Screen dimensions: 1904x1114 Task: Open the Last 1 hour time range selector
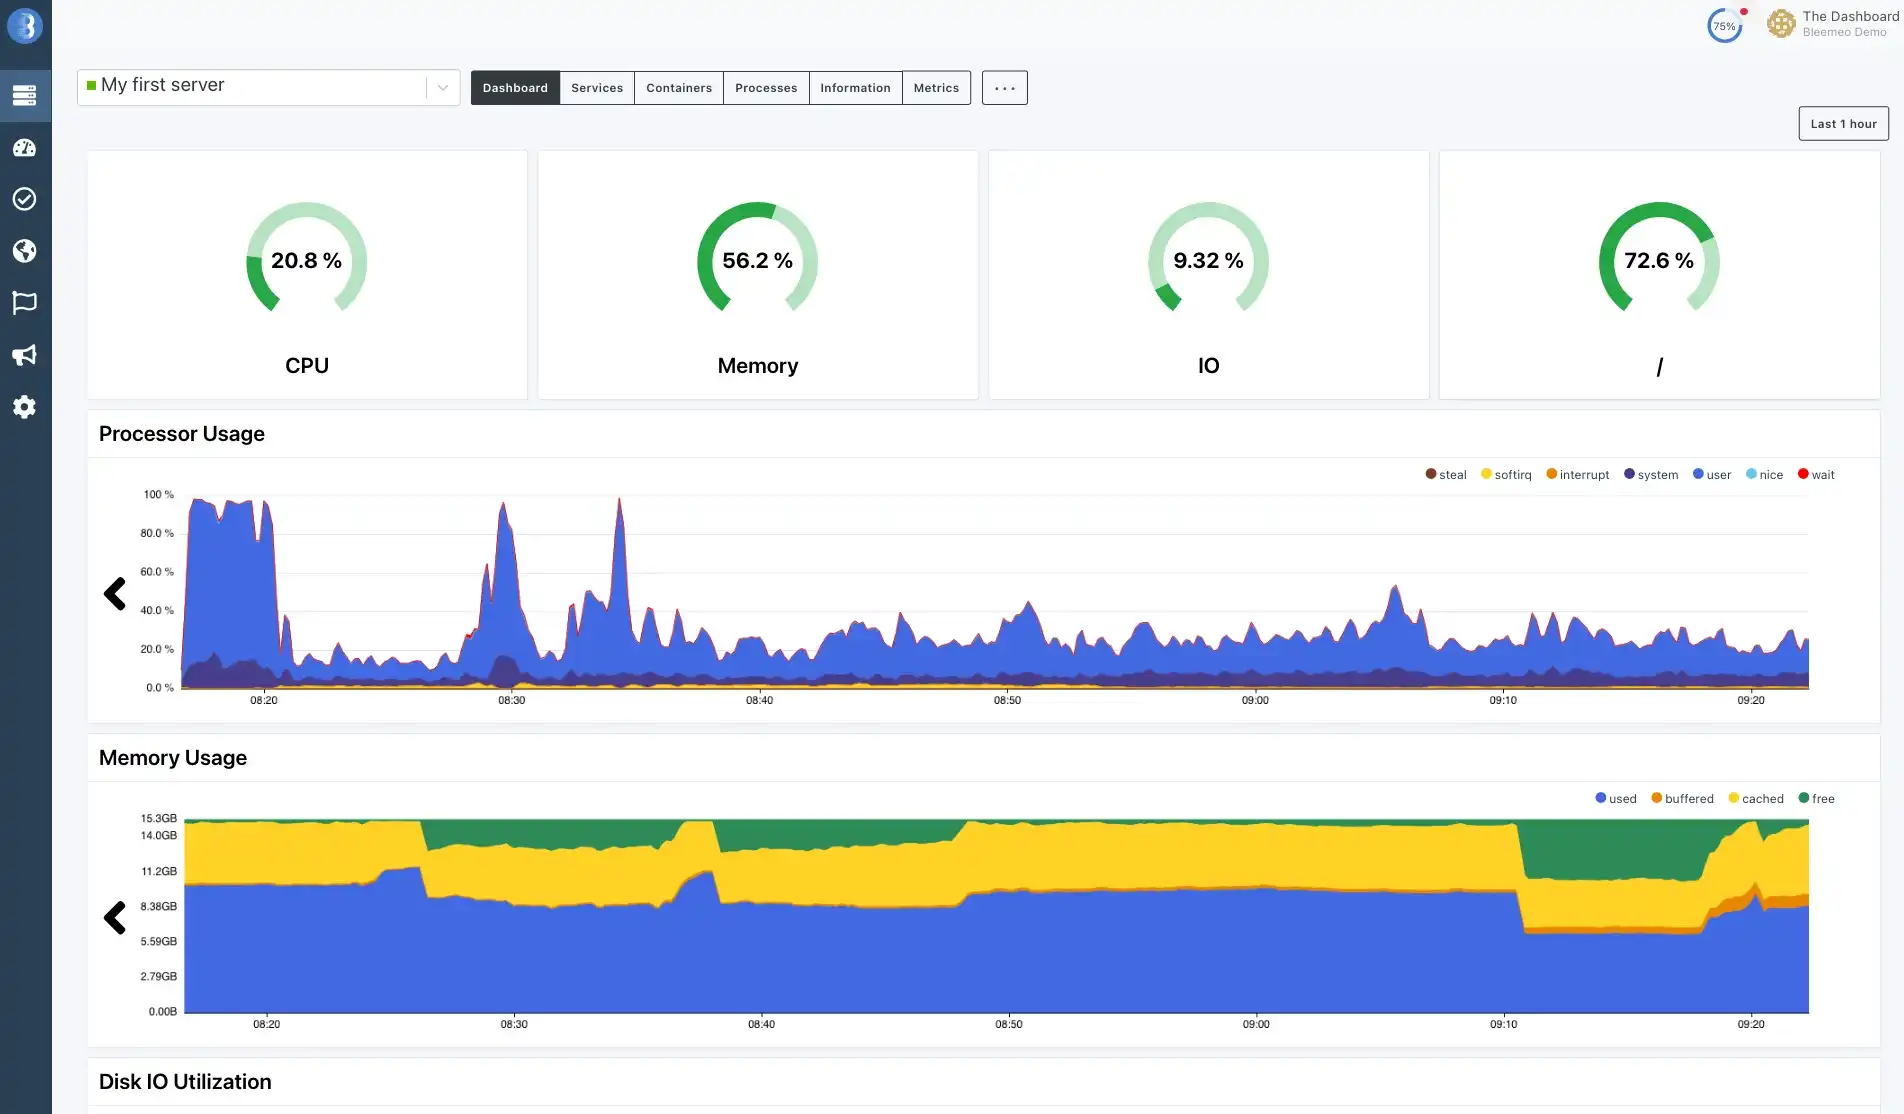(1843, 124)
